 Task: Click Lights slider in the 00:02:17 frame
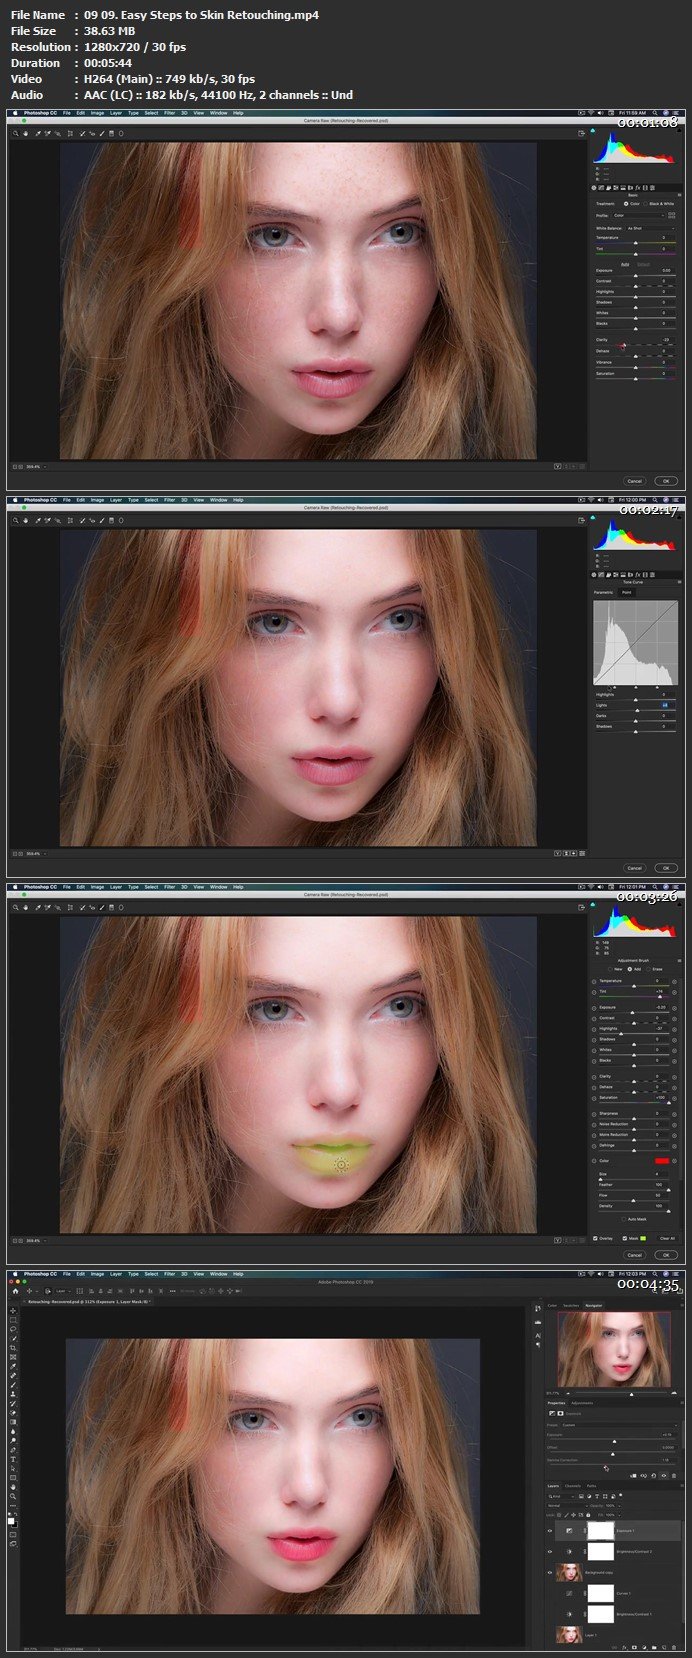click(635, 709)
